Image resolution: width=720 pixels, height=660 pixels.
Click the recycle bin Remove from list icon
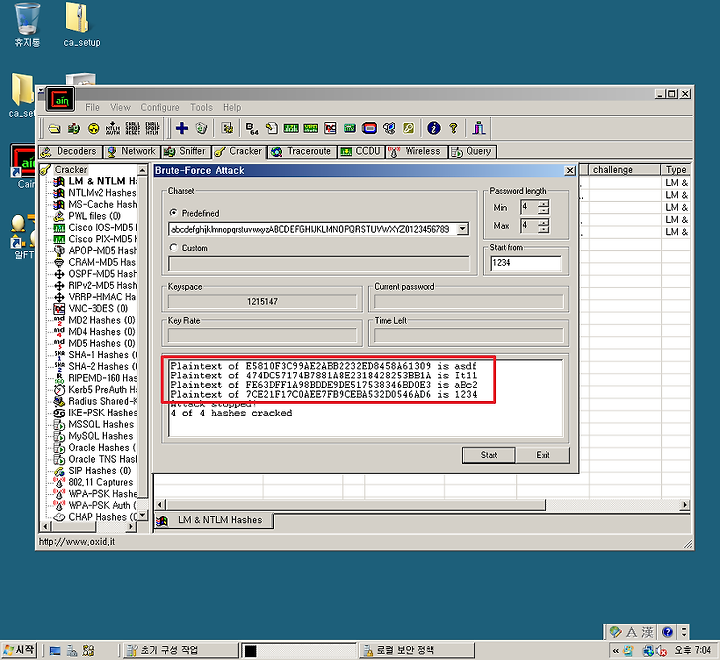pos(202,128)
